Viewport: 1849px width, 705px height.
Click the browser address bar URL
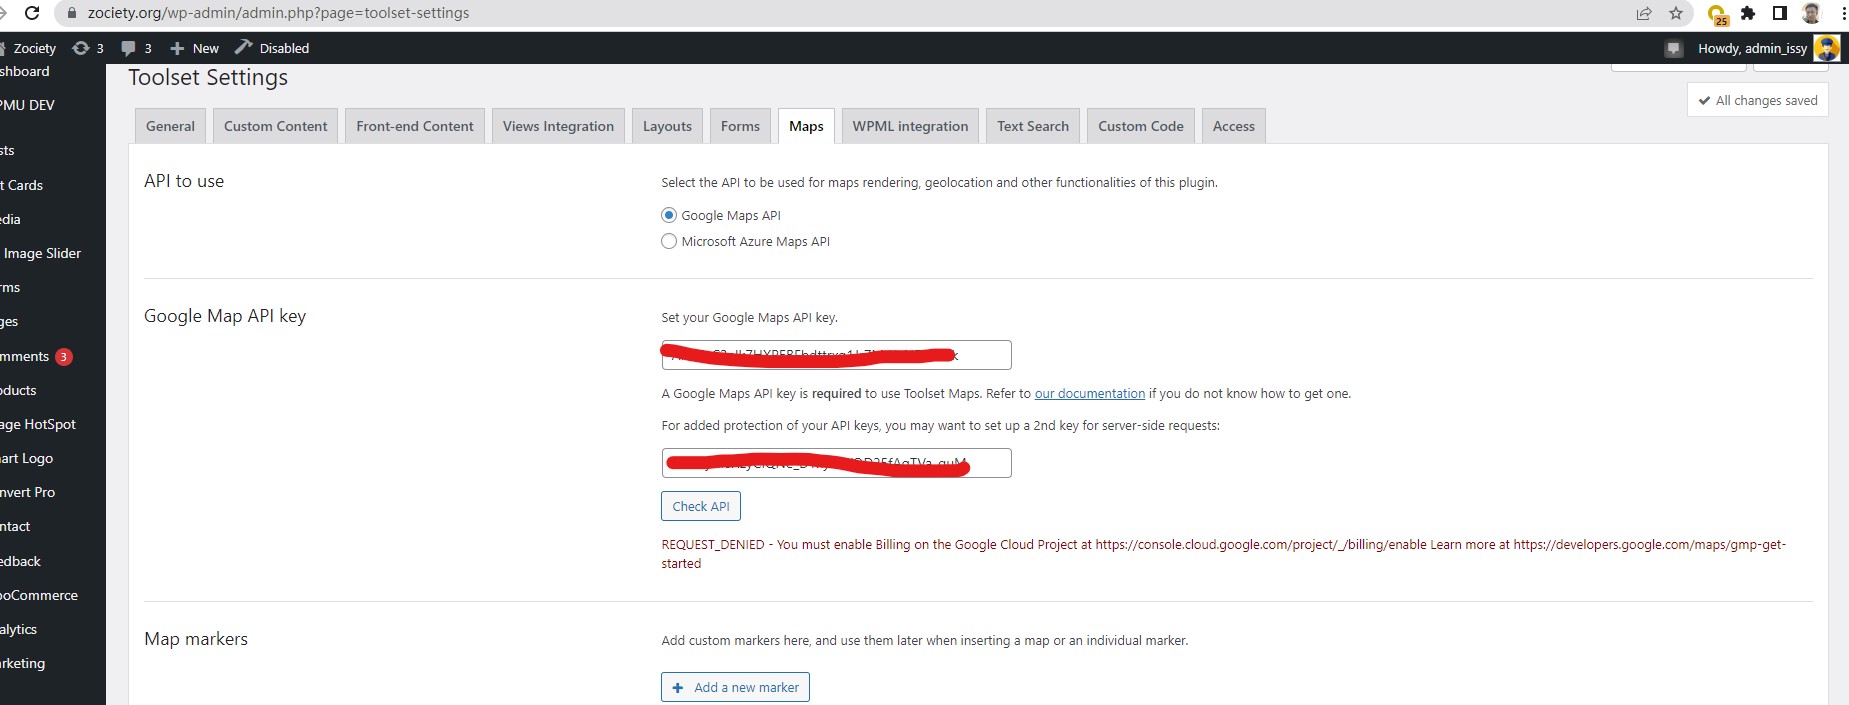[x=278, y=13]
